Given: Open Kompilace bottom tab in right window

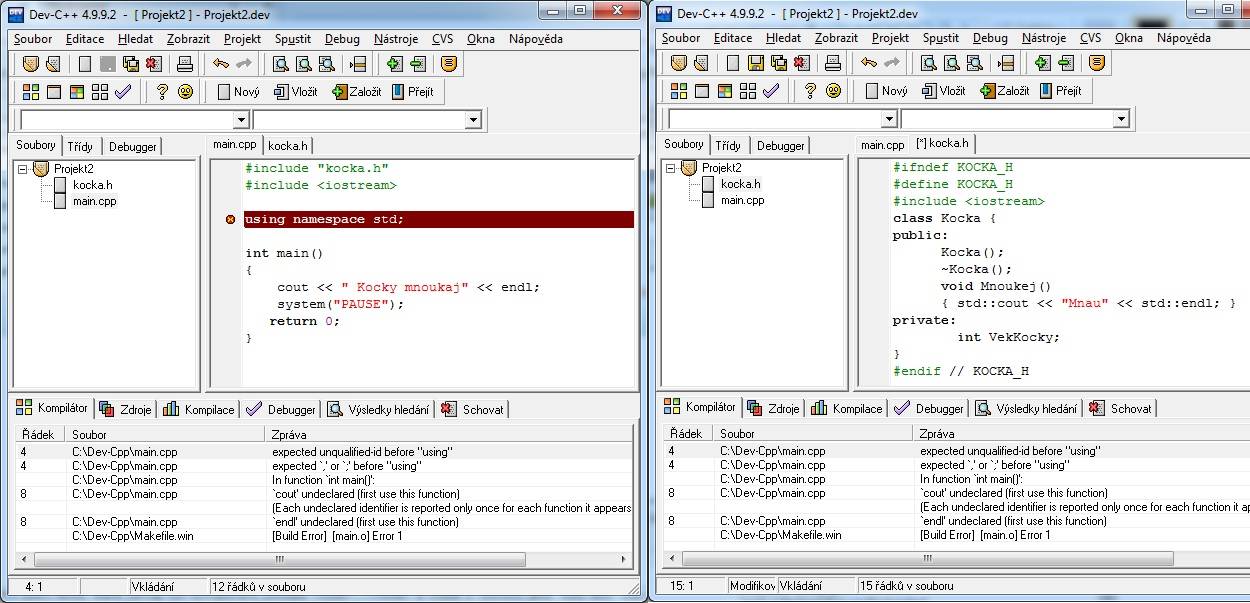Looking at the screenshot, I should pyautogui.click(x=847, y=408).
